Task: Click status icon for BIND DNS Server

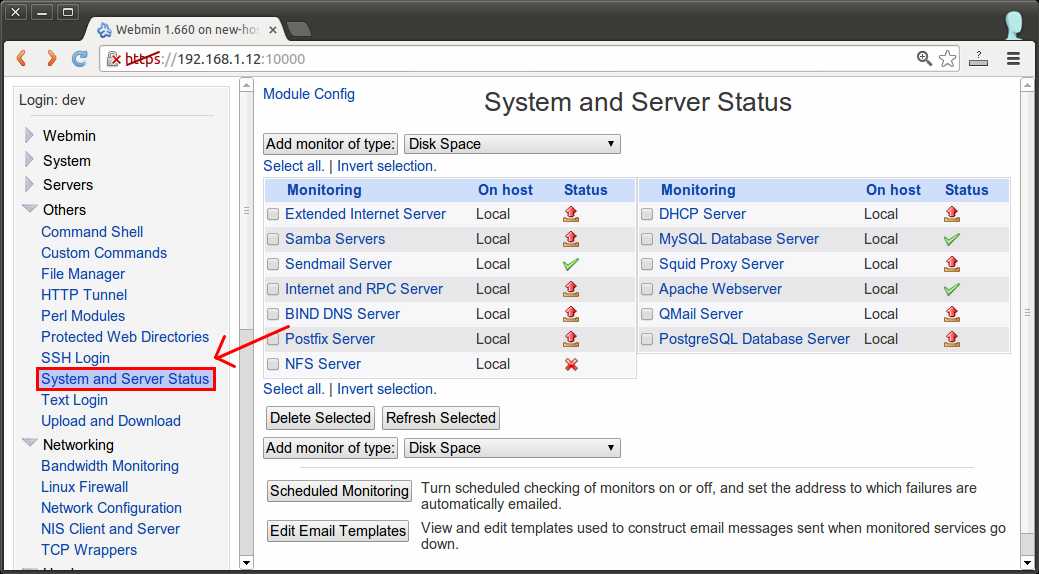Action: click(571, 314)
